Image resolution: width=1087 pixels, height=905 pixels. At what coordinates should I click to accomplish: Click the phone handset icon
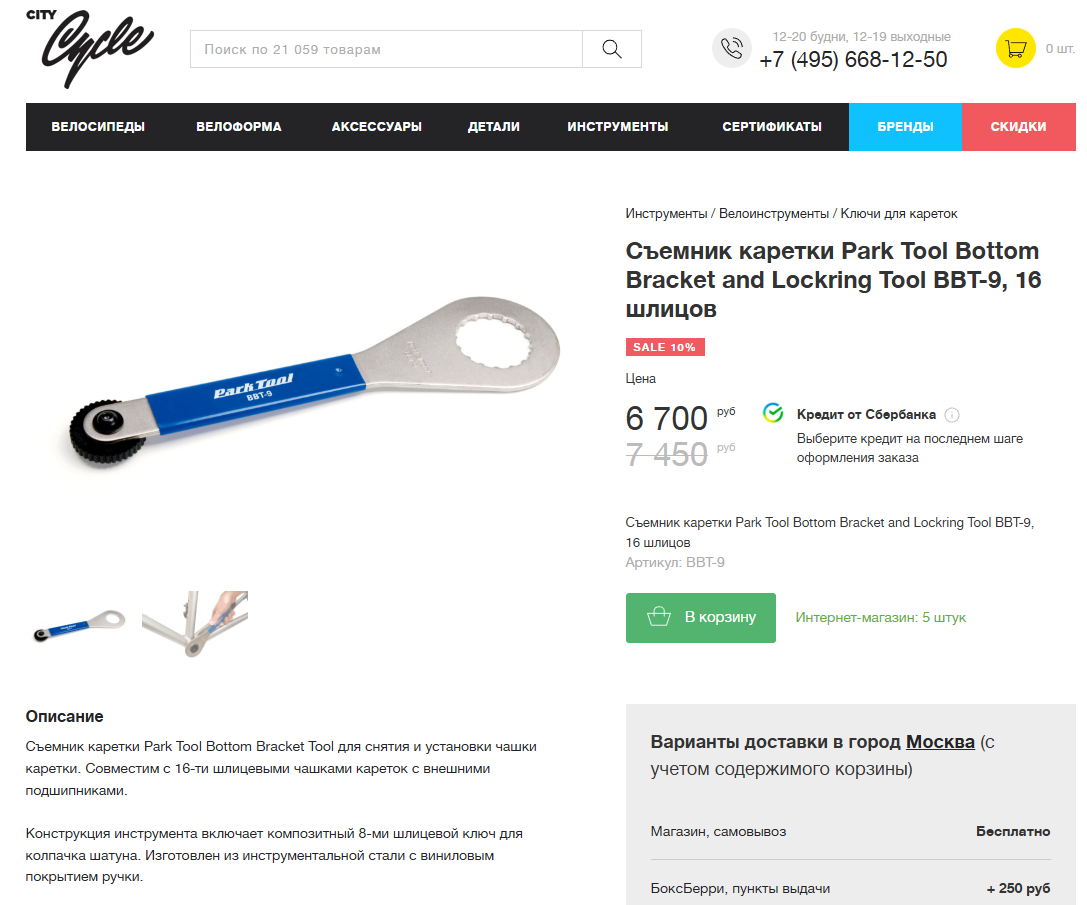tap(731, 49)
